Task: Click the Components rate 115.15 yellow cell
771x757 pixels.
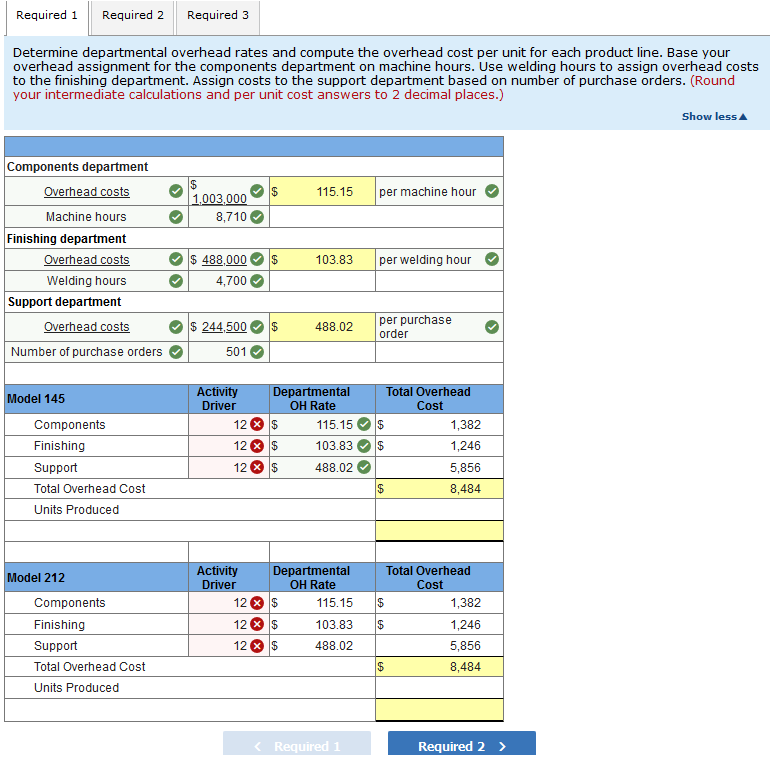Action: [322, 191]
